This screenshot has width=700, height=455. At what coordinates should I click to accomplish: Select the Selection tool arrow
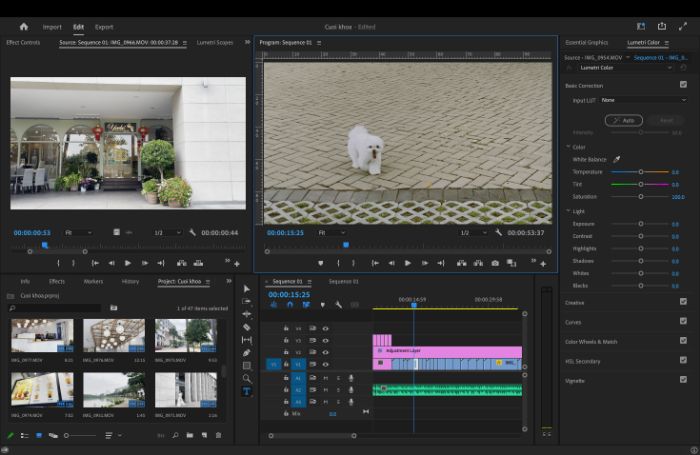coord(246,289)
